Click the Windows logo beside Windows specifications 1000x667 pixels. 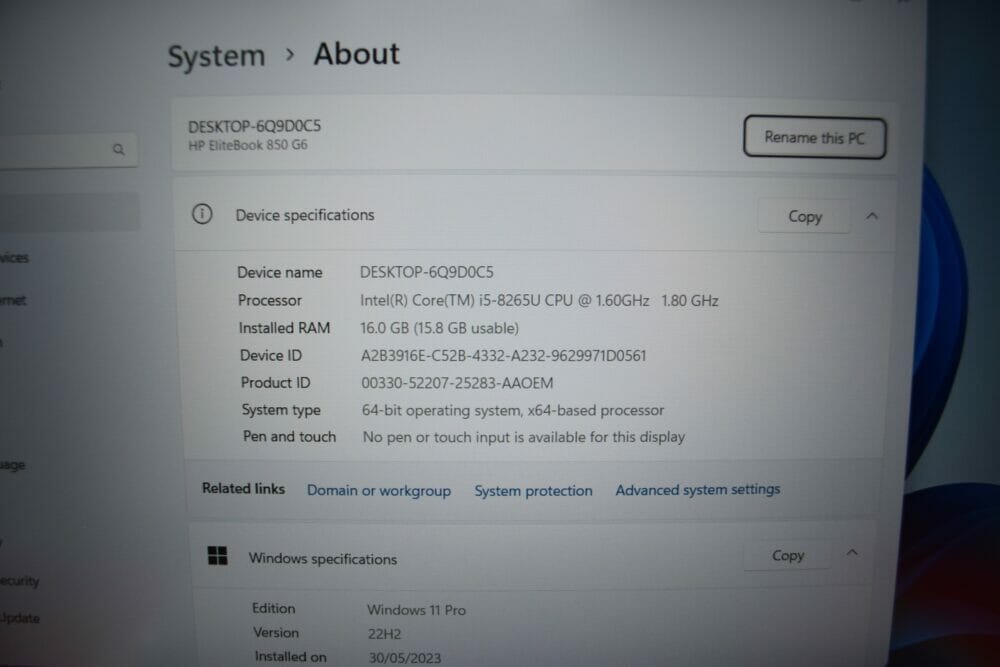coord(217,555)
